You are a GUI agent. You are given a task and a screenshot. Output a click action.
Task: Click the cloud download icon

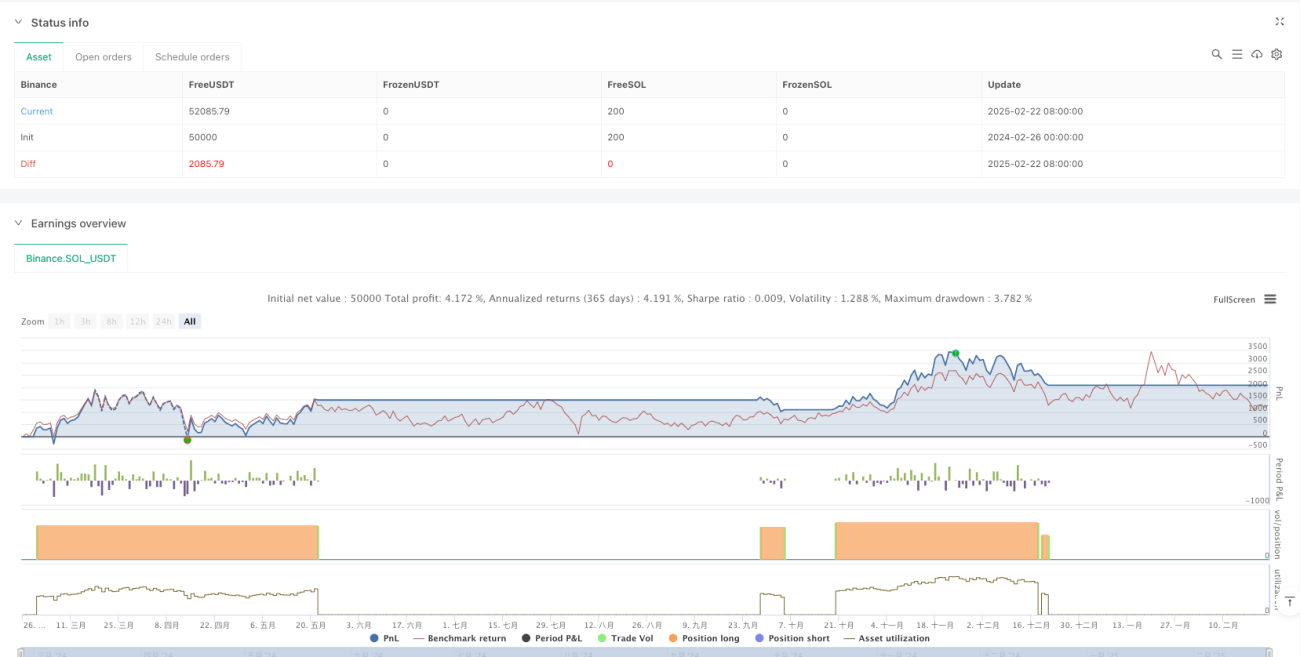point(1257,55)
